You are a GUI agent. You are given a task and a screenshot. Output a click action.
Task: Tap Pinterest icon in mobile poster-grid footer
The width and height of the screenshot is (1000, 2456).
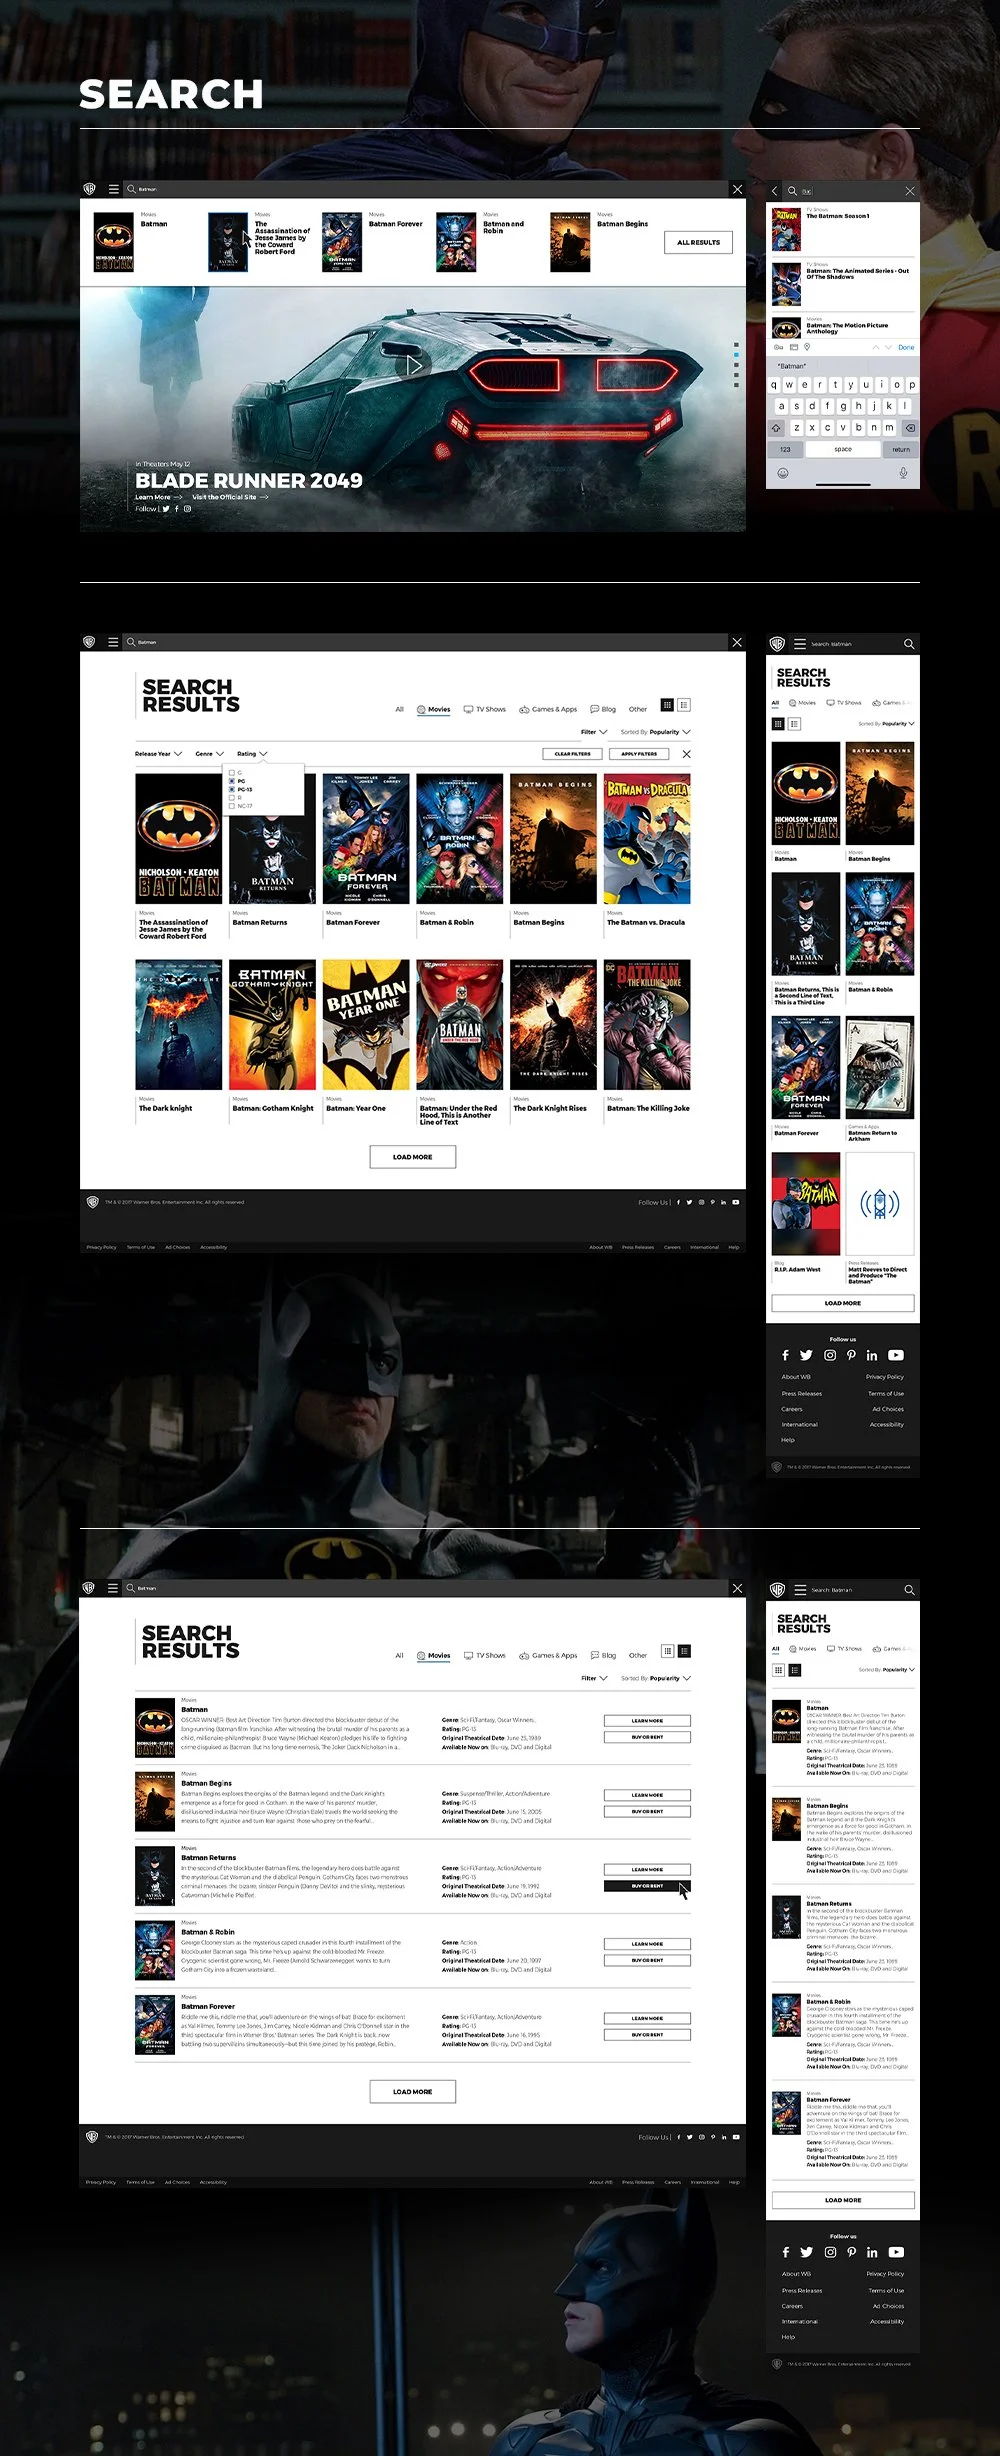(851, 1355)
